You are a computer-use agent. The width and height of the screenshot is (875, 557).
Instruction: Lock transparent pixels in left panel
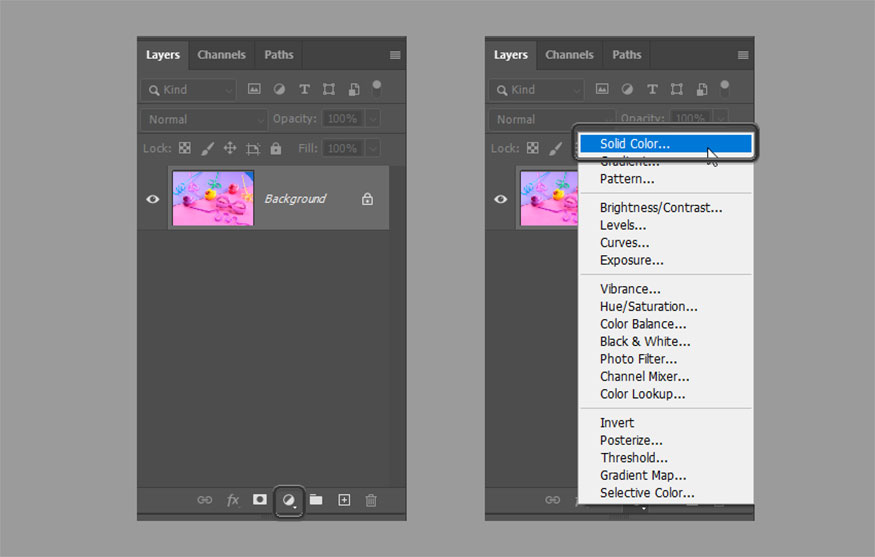(x=185, y=148)
